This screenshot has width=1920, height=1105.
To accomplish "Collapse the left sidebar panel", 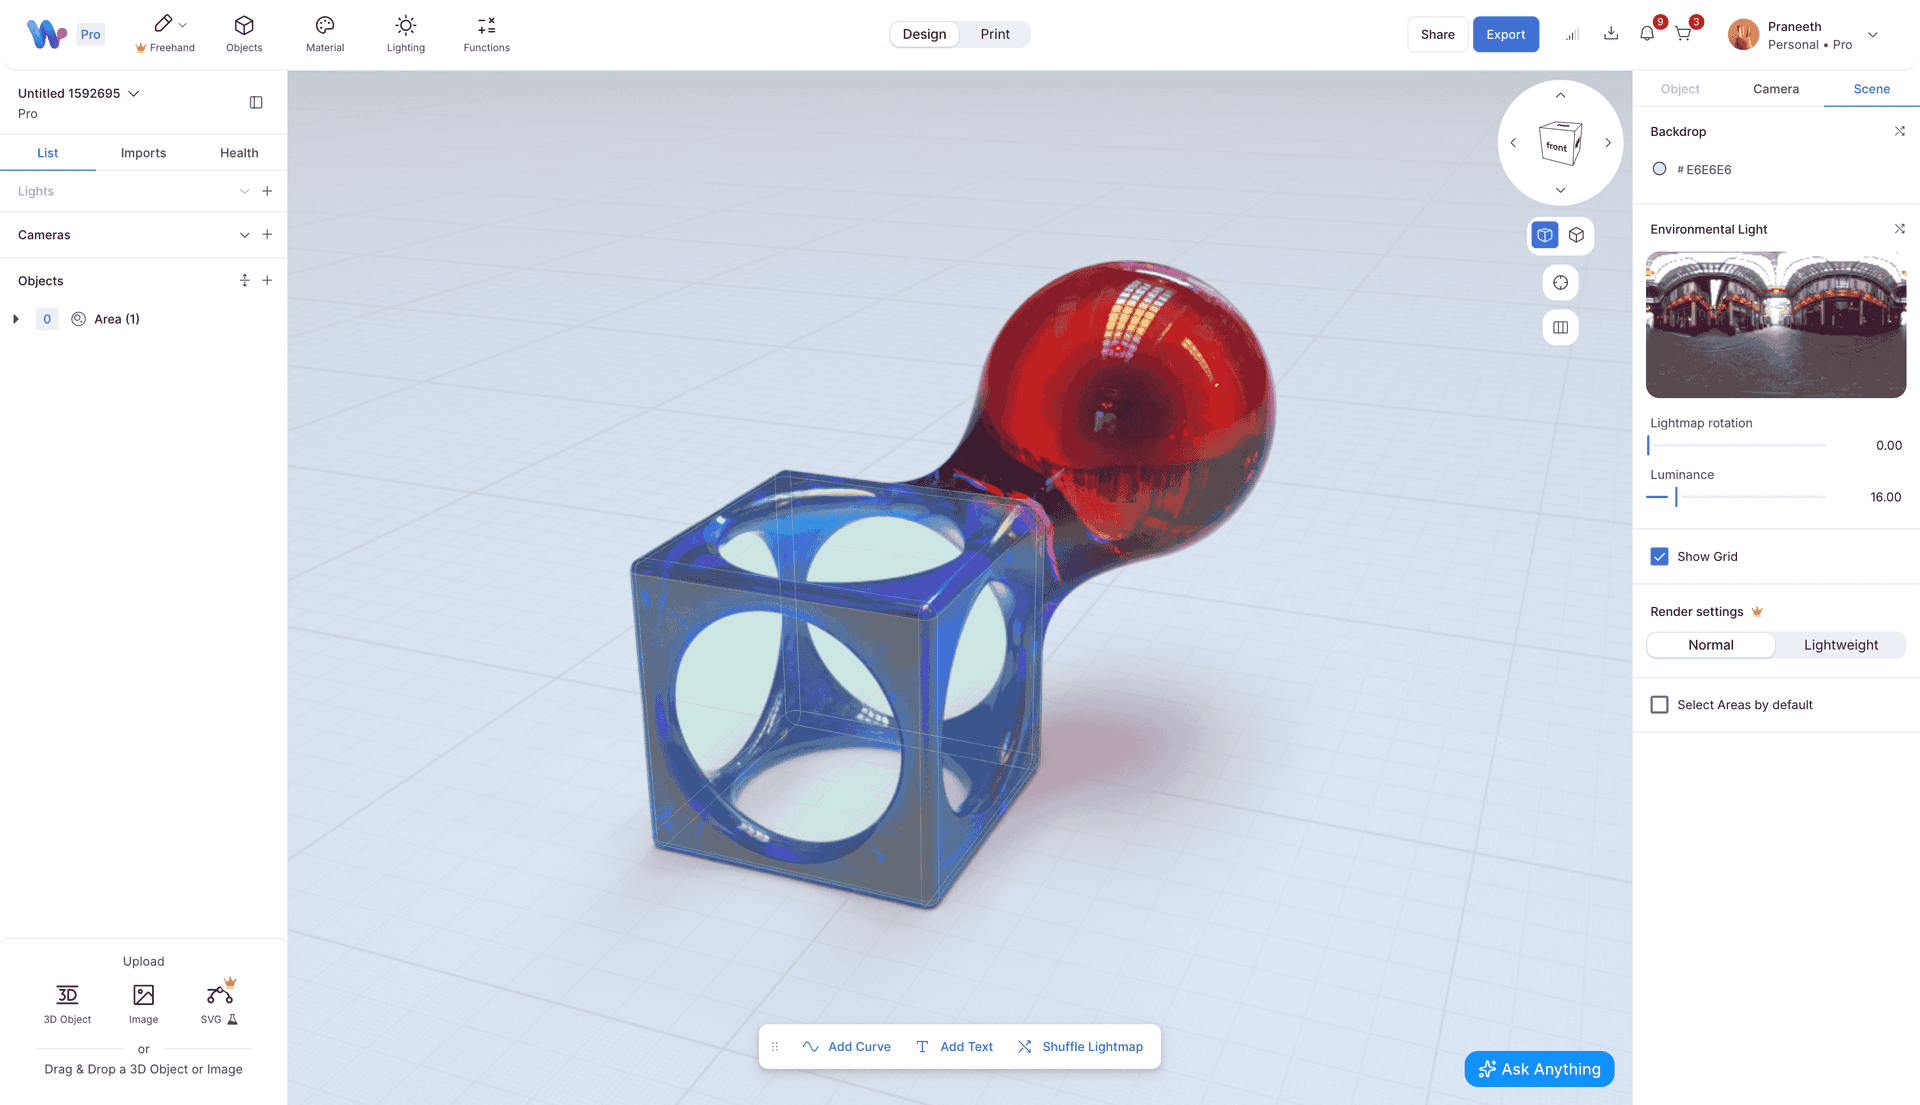I will click(256, 102).
